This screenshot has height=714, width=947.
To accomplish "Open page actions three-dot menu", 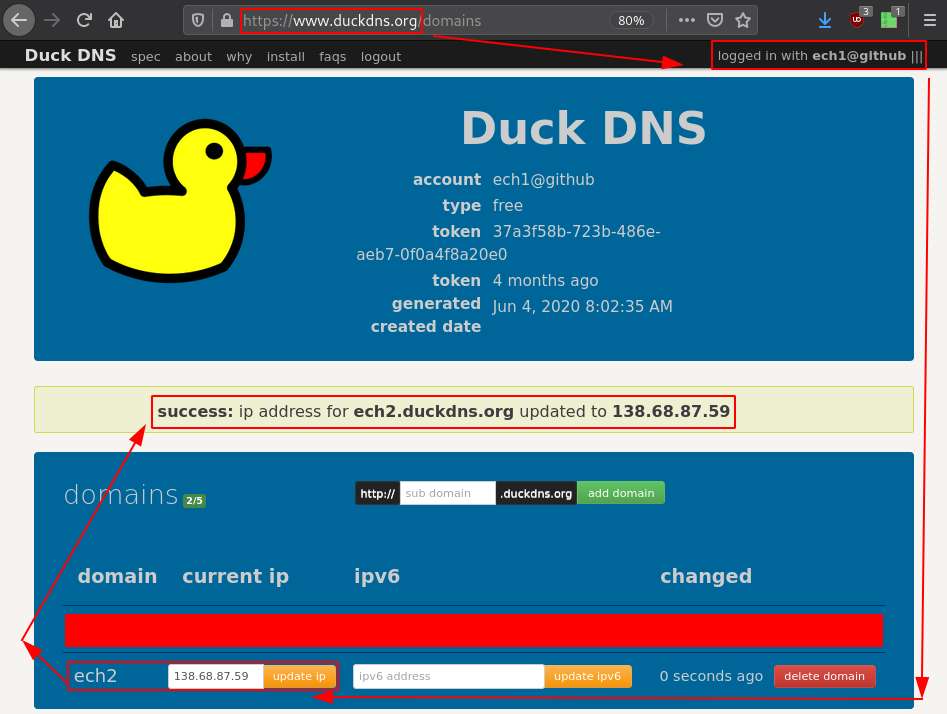I will pos(687,21).
